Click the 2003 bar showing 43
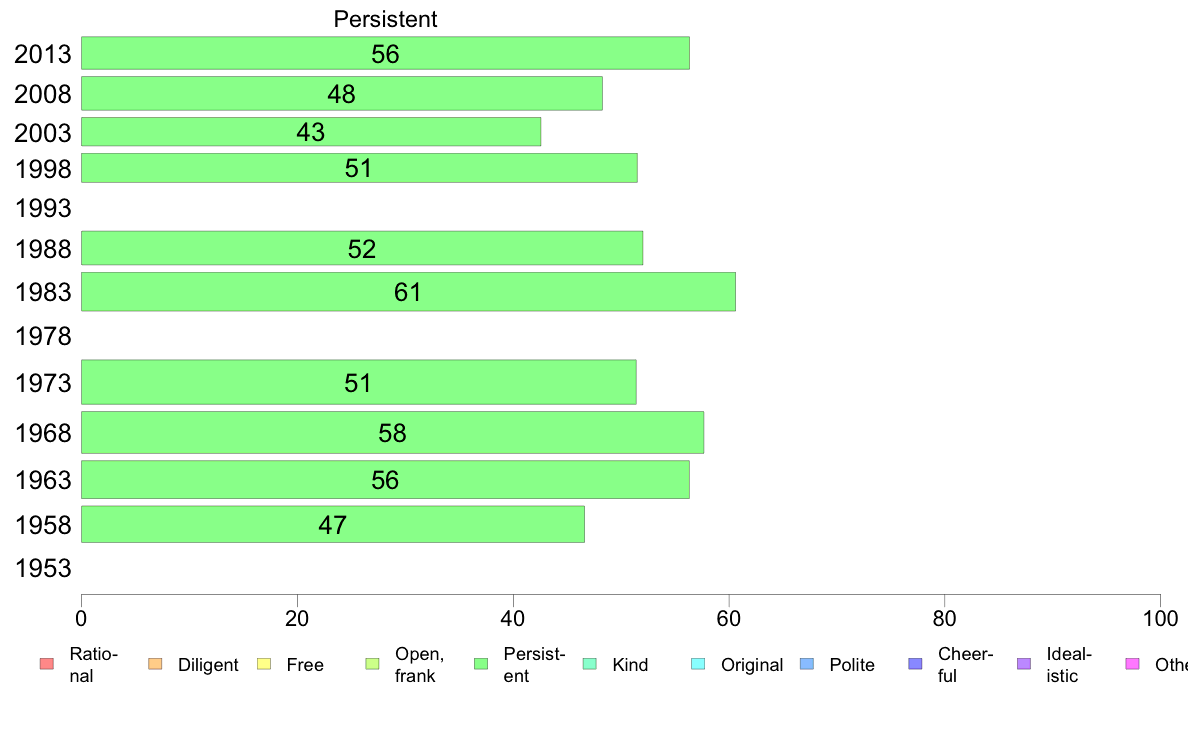This screenshot has width=1188, height=736. 311,132
